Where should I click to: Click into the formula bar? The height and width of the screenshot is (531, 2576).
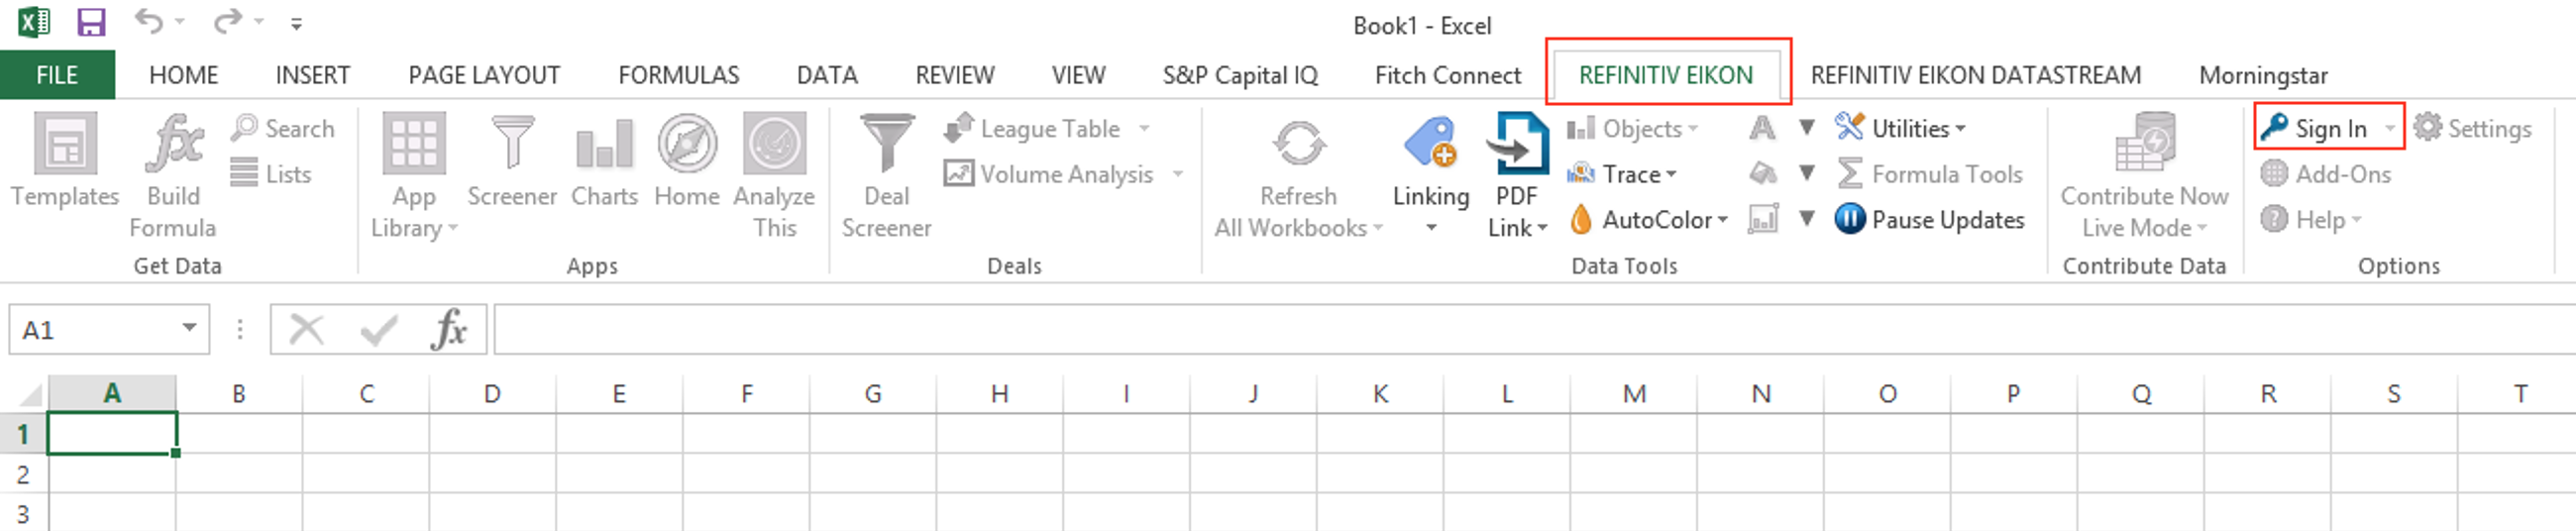1535,329
